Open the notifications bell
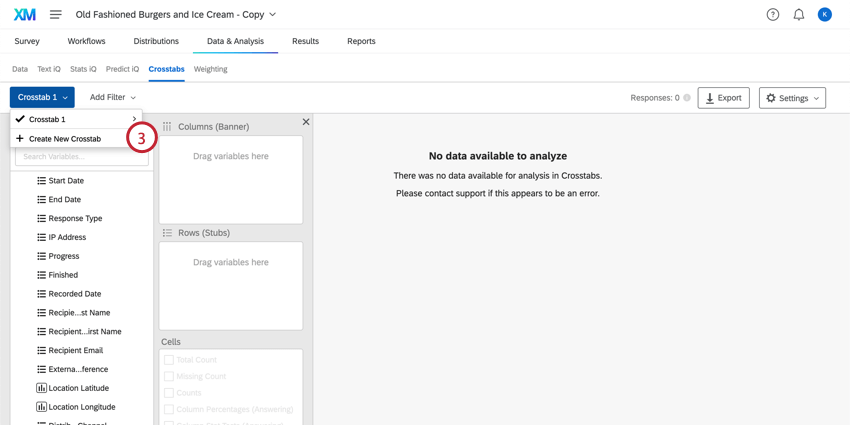Screen dimensions: 850x425 click(x=799, y=15)
